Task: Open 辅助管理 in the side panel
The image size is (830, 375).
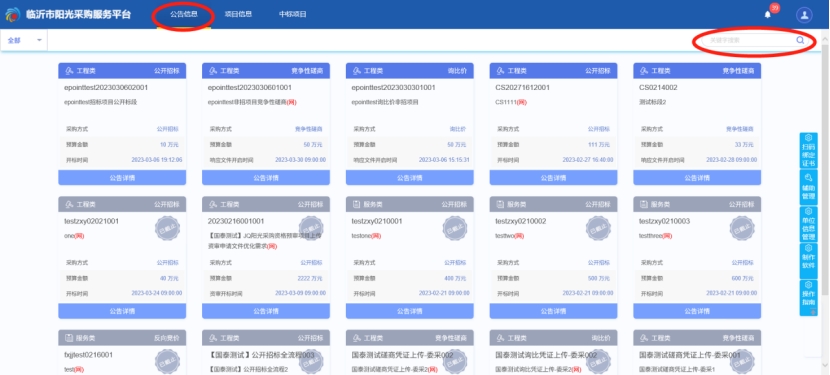Action: pyautogui.click(x=808, y=187)
